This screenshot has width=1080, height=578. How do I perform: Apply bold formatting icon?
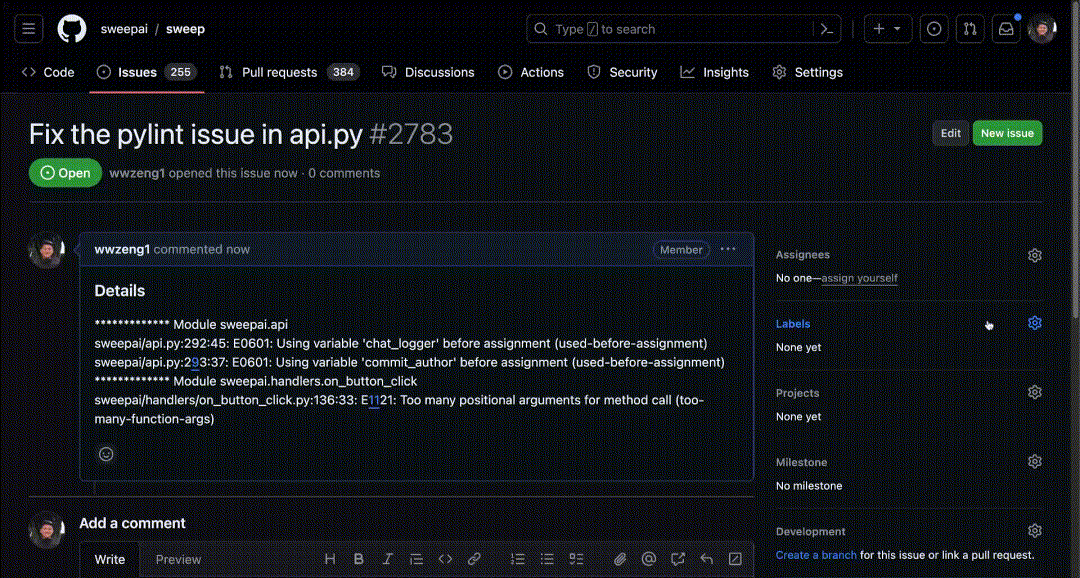tap(359, 559)
